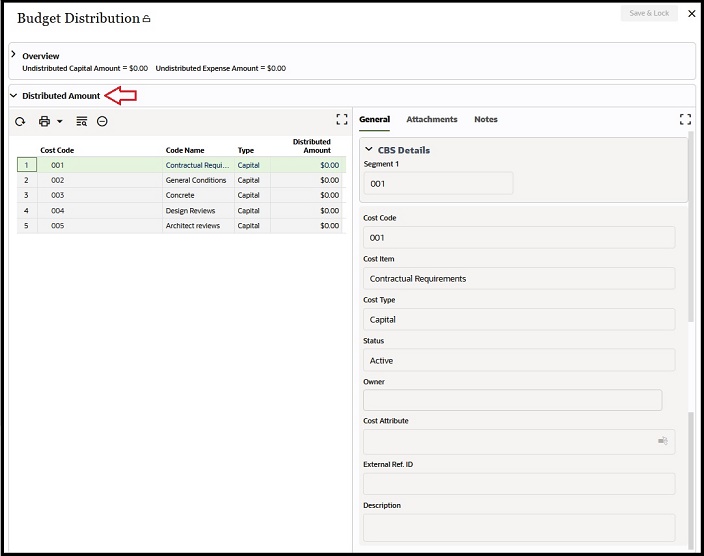The image size is (704, 556).
Task: Click the empty Owner field
Action: click(512, 400)
